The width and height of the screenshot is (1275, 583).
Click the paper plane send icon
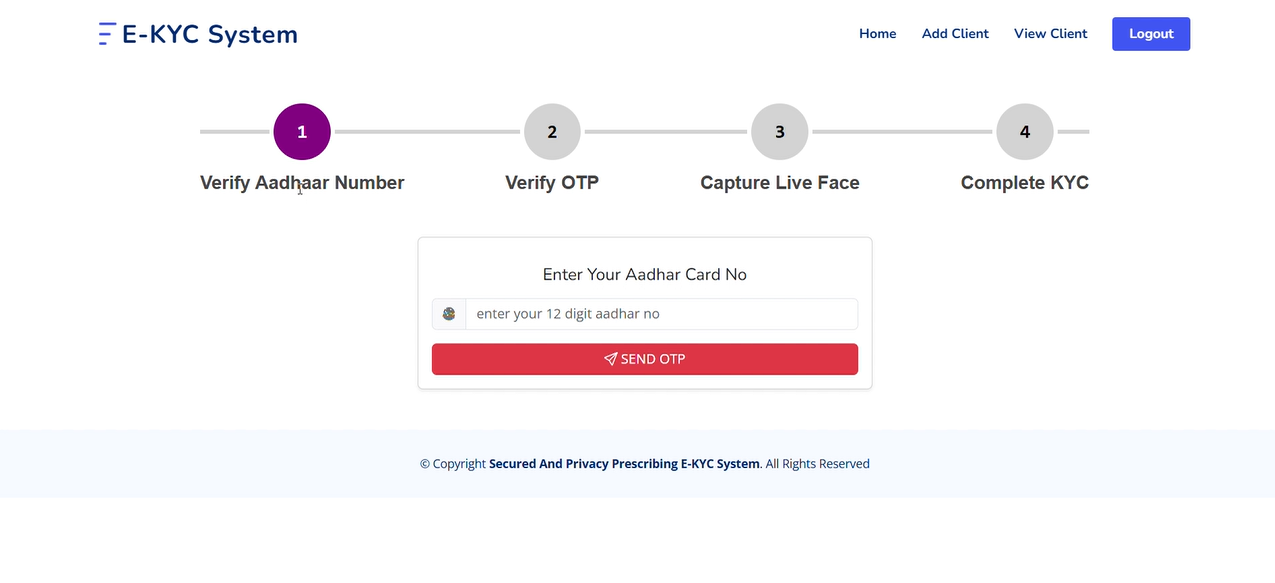click(x=610, y=359)
